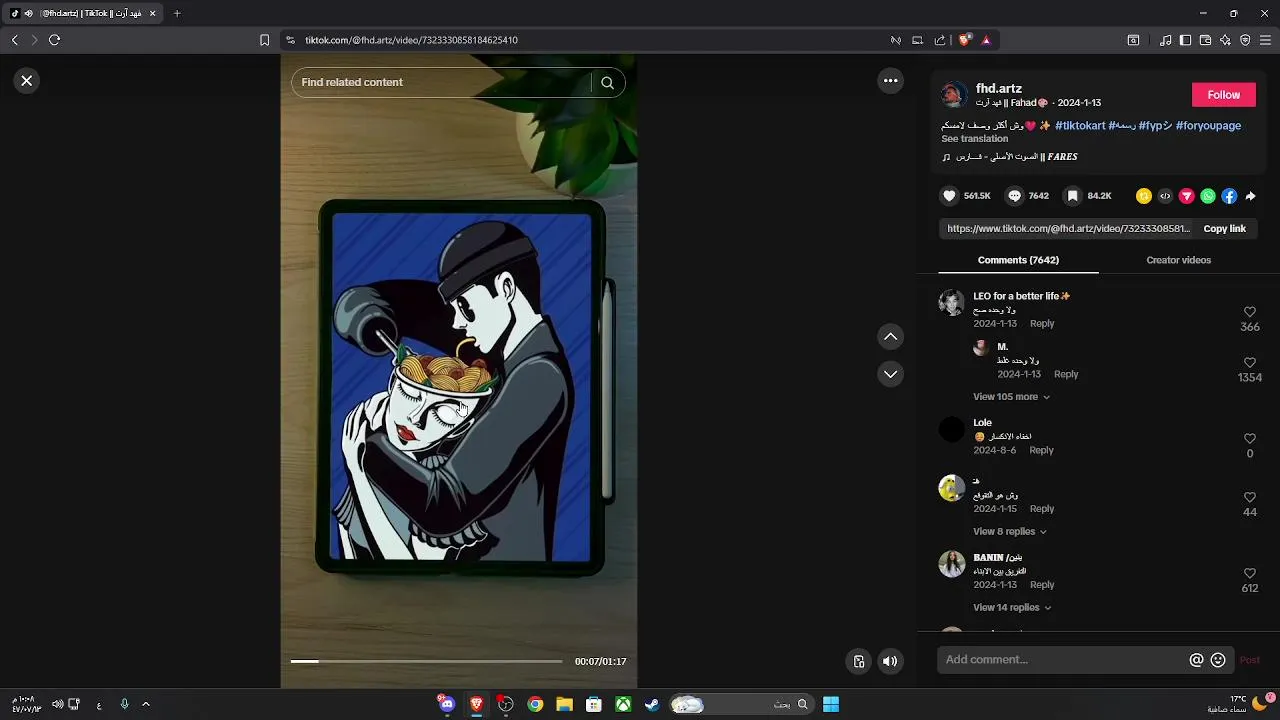The height and width of the screenshot is (720, 1280).
Task: Open Brave Leo AI sparkle icon
Action: pos(1225,40)
